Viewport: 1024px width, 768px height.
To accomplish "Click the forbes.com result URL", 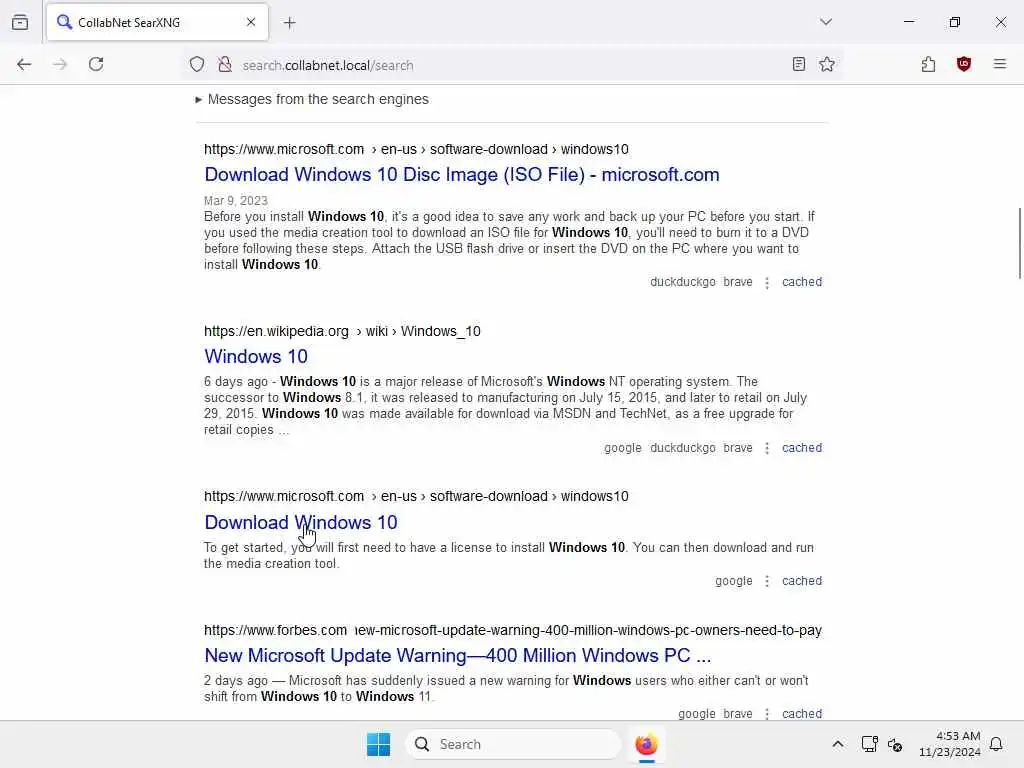I will coord(513,630).
